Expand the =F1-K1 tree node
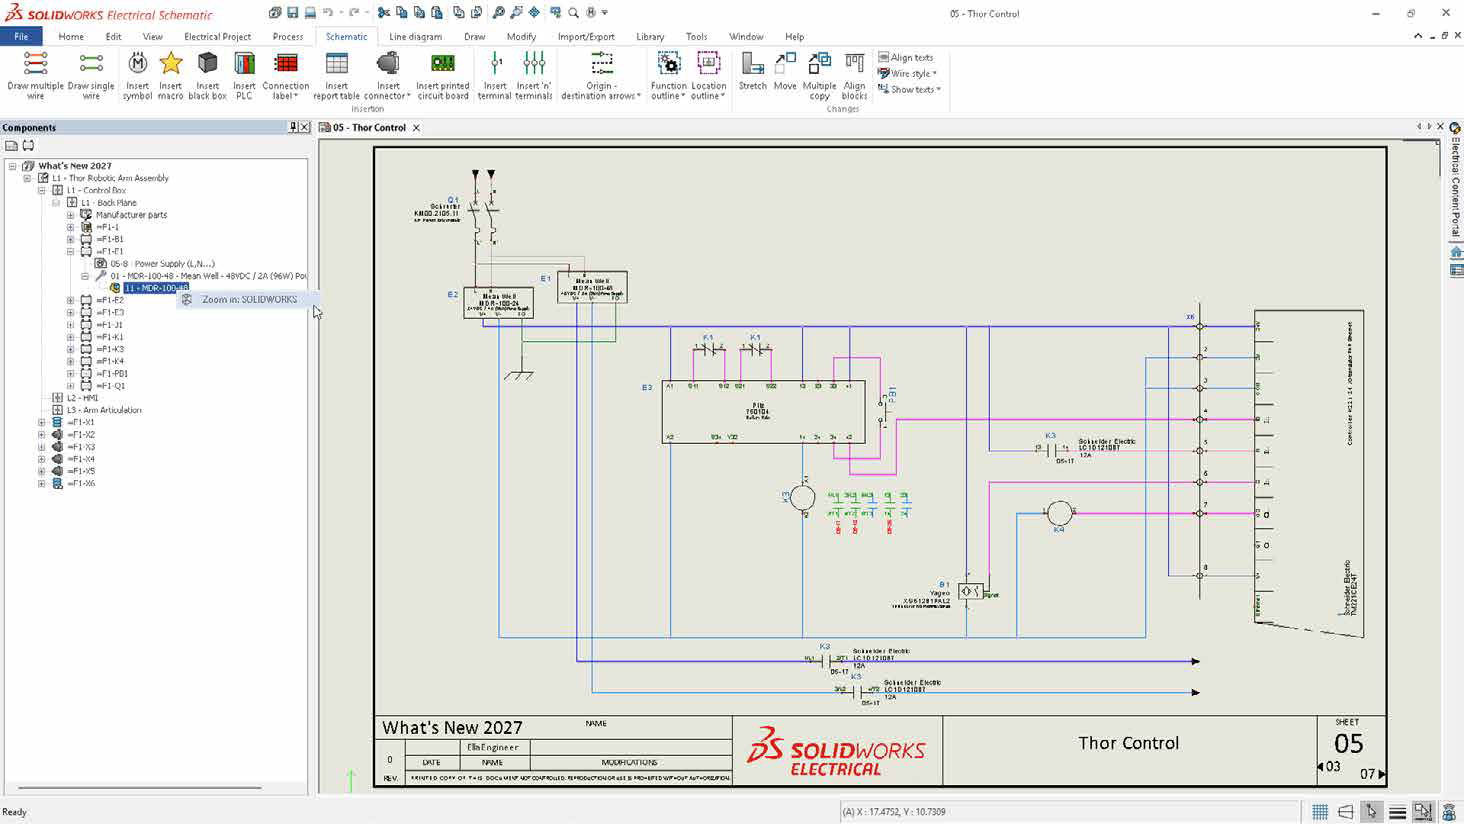Image resolution: width=1464 pixels, height=824 pixels. 71,337
